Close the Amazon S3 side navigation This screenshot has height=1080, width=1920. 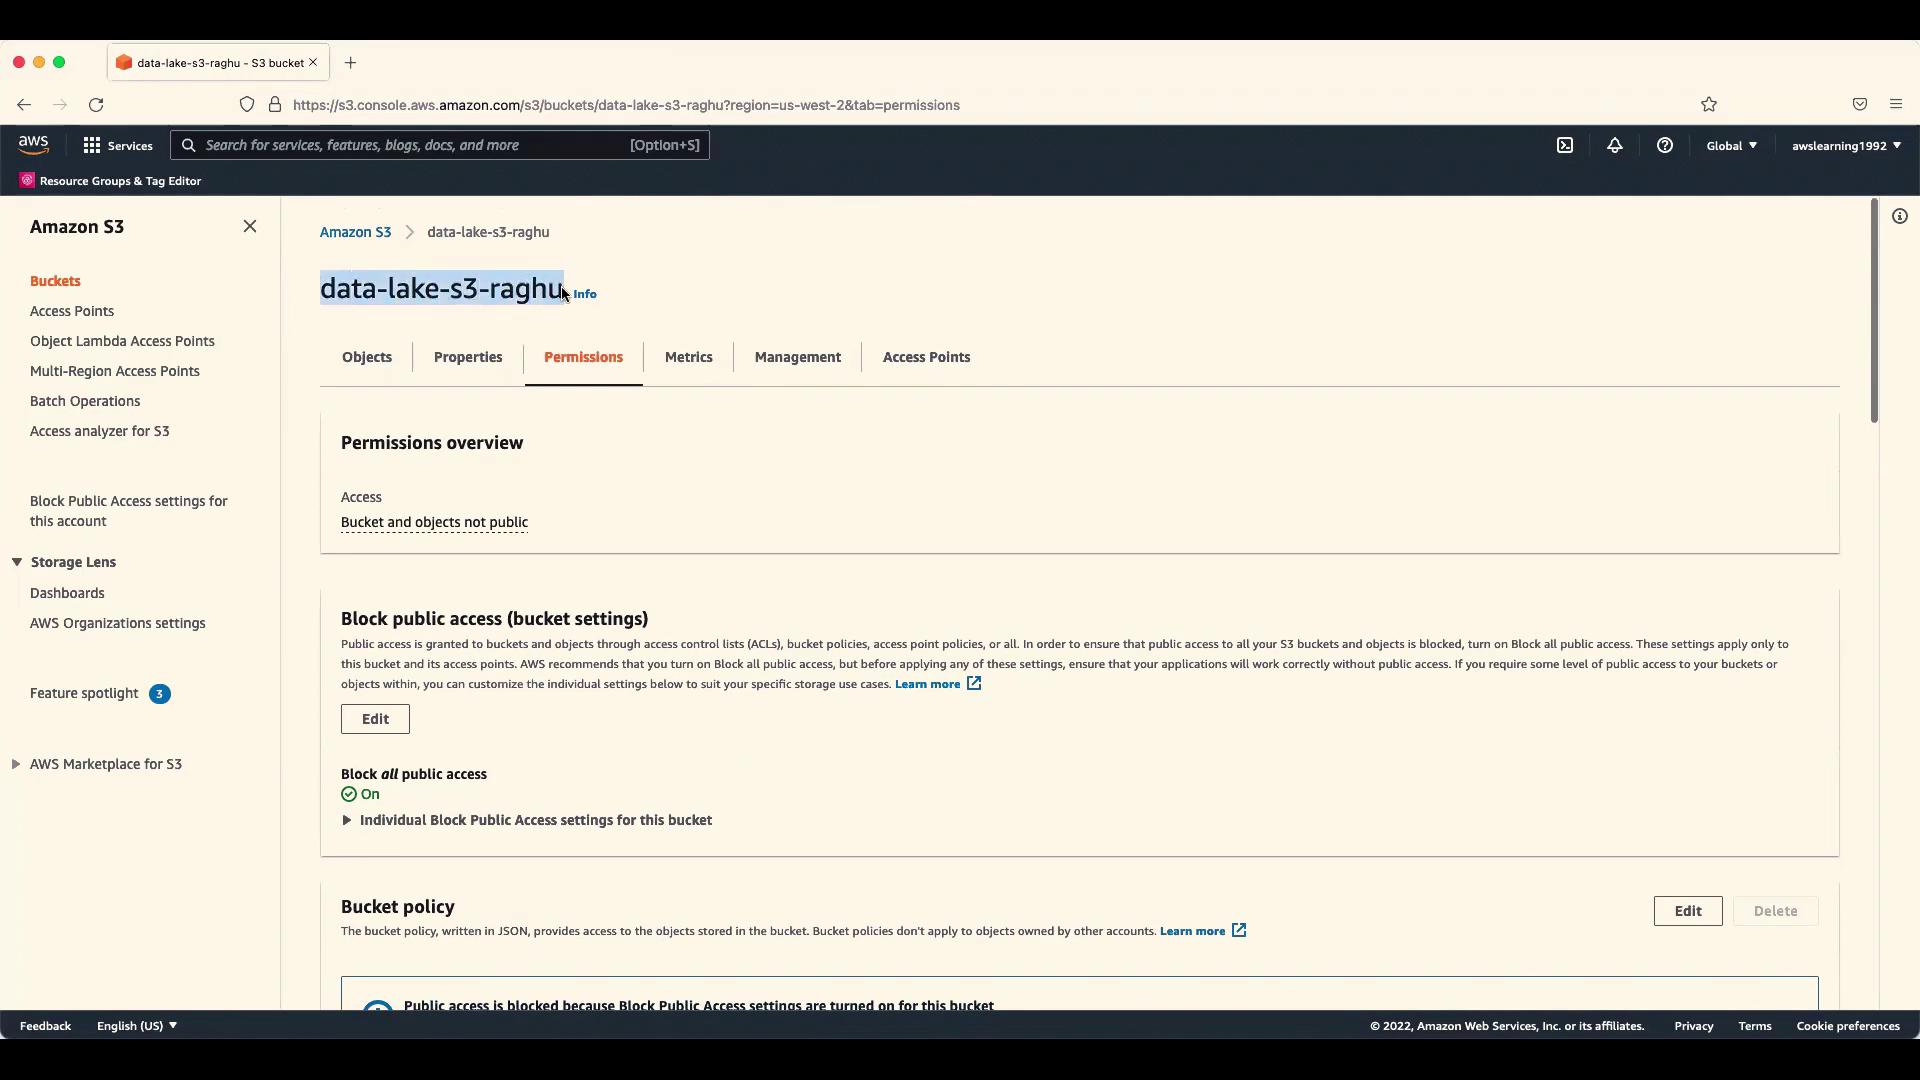pyautogui.click(x=250, y=227)
